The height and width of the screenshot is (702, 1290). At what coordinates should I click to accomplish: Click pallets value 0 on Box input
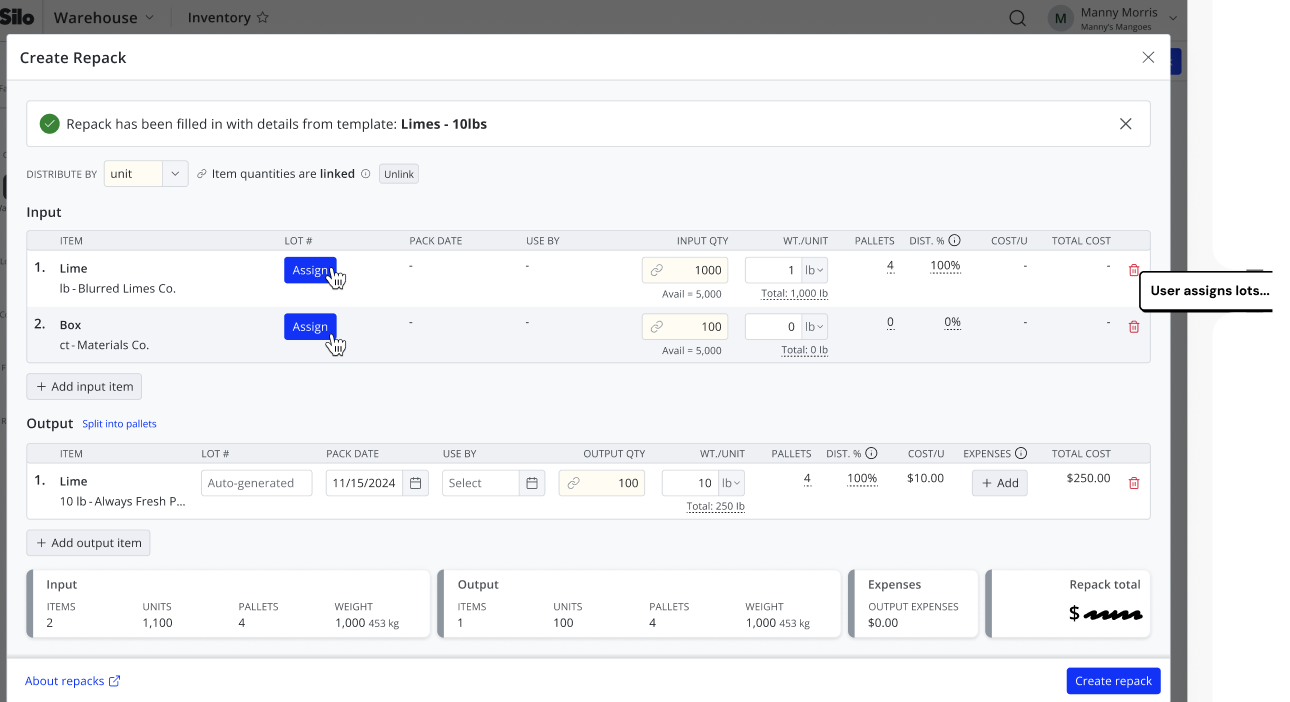coord(890,323)
